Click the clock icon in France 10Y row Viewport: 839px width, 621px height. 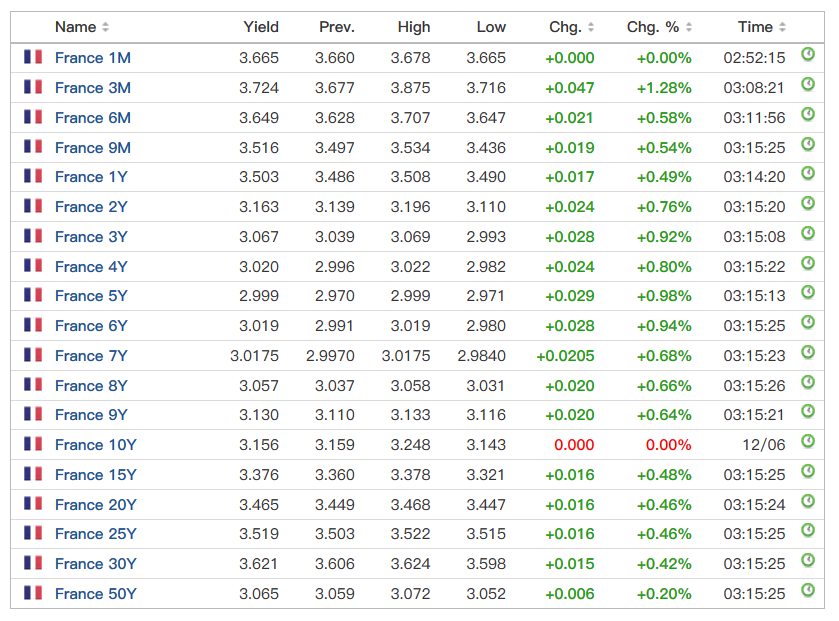click(808, 441)
